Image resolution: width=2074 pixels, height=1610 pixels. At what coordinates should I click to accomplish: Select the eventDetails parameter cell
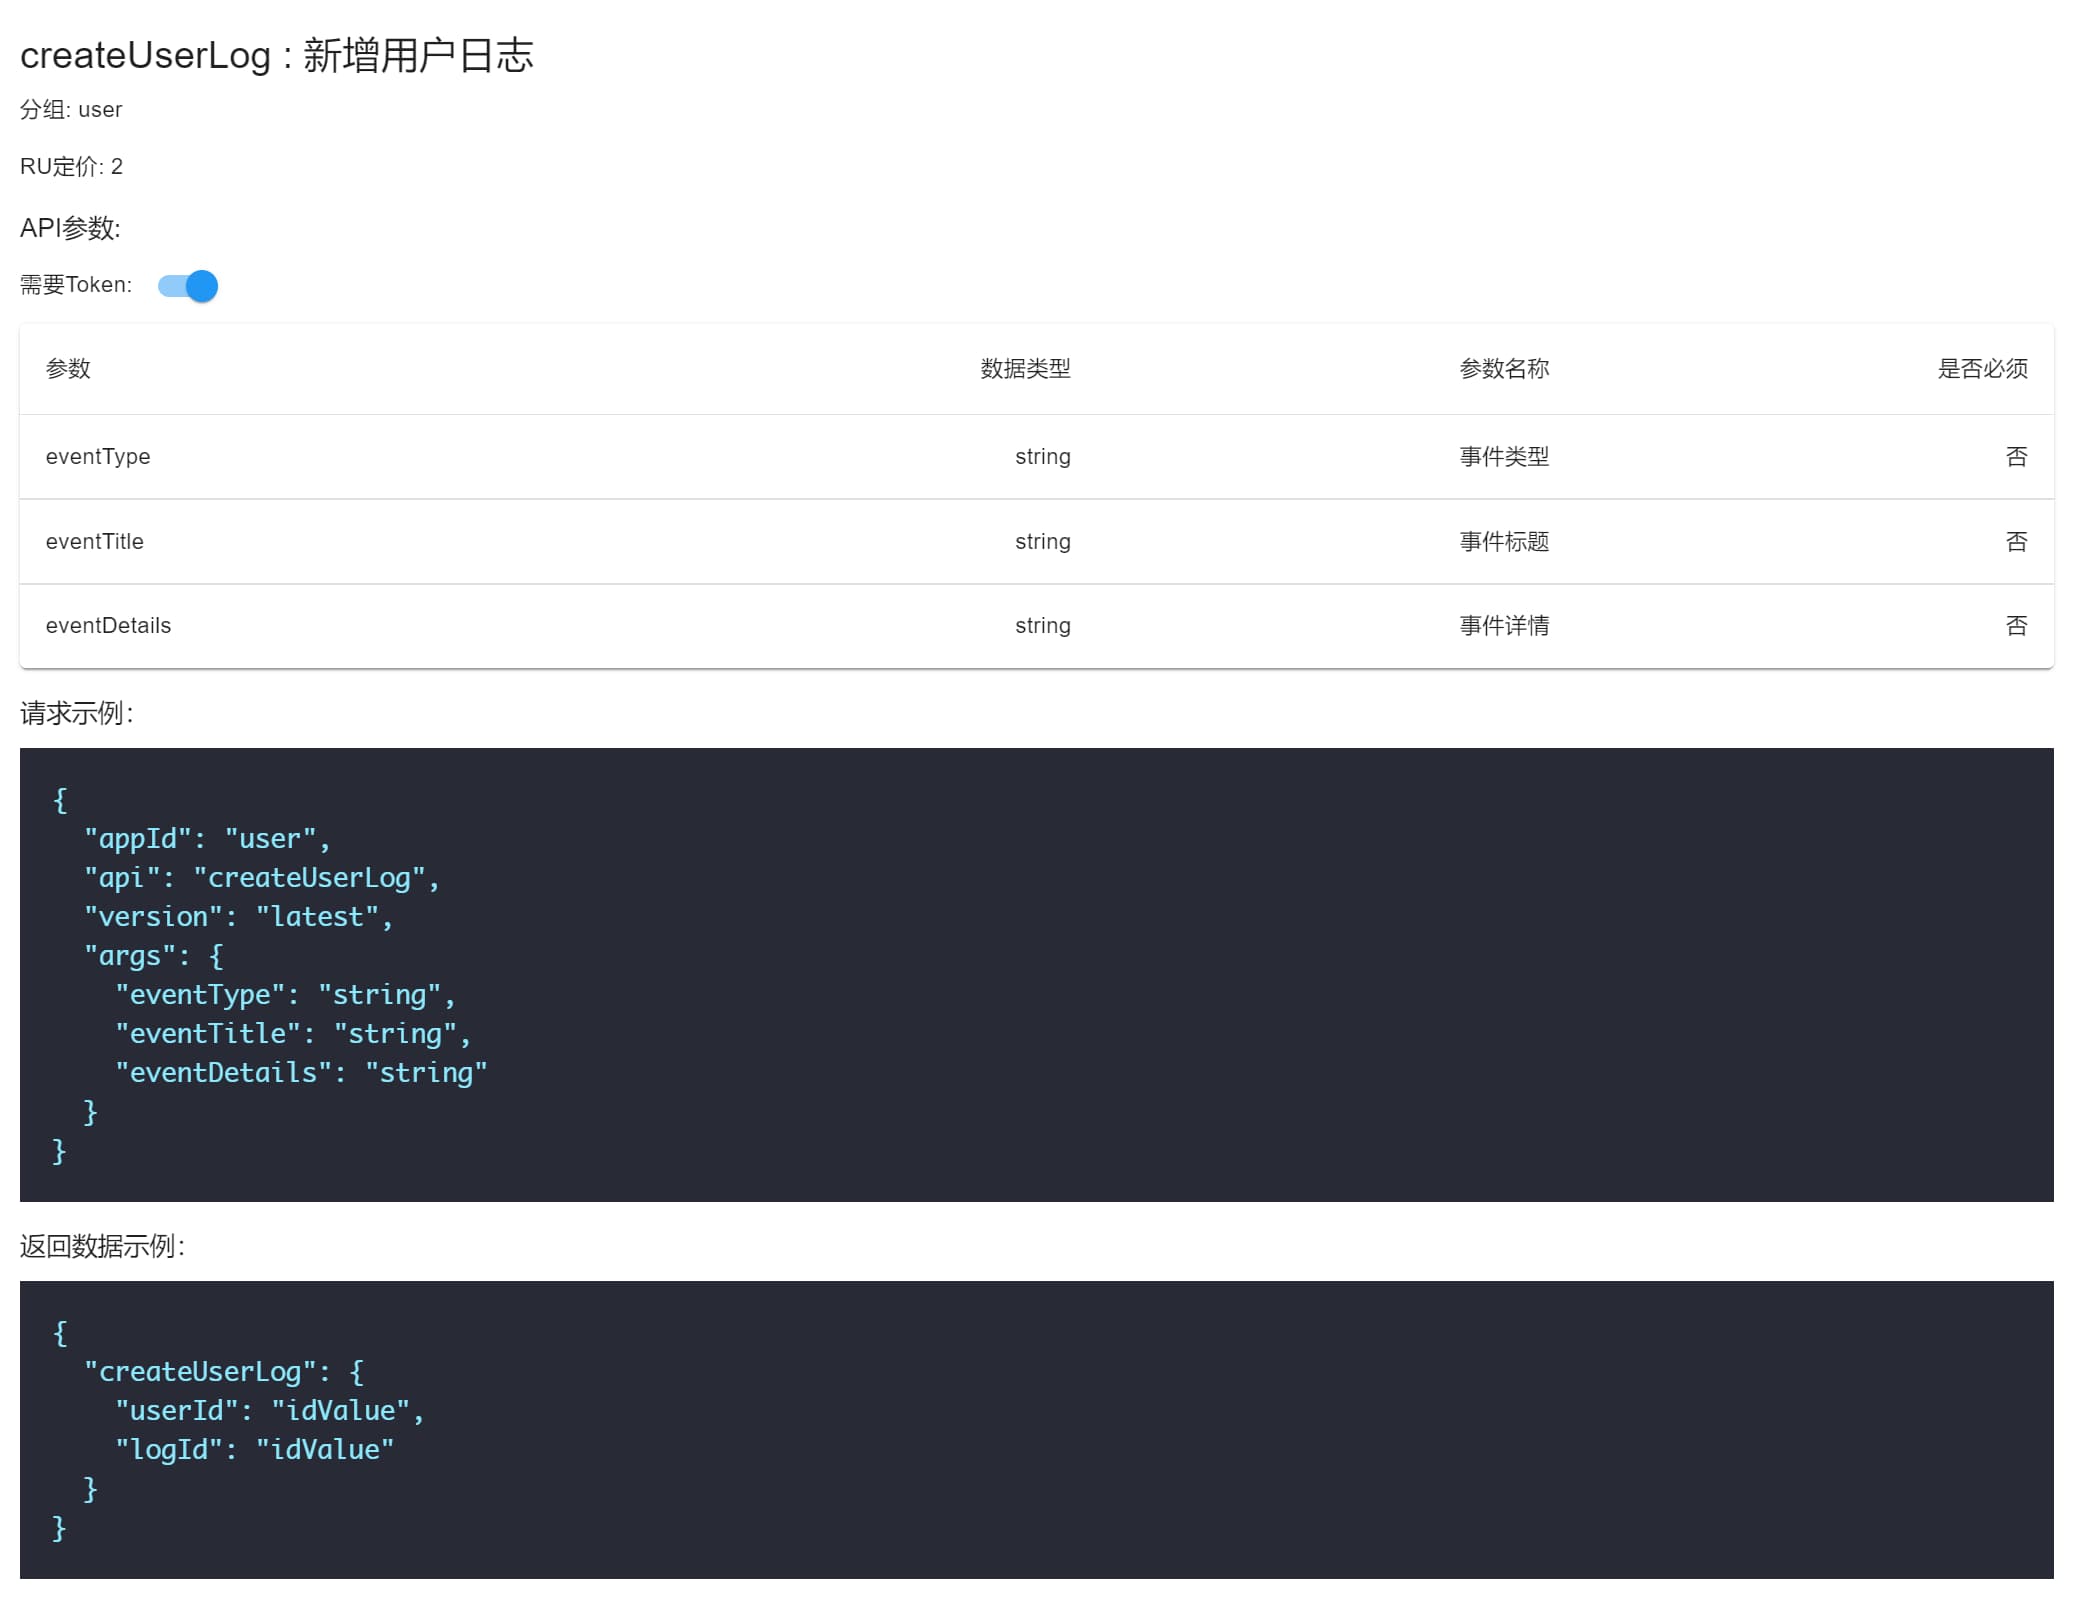[108, 626]
